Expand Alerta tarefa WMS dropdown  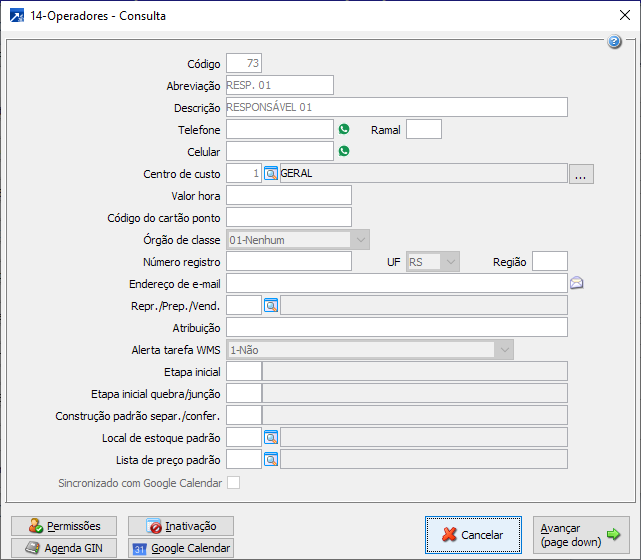point(504,349)
